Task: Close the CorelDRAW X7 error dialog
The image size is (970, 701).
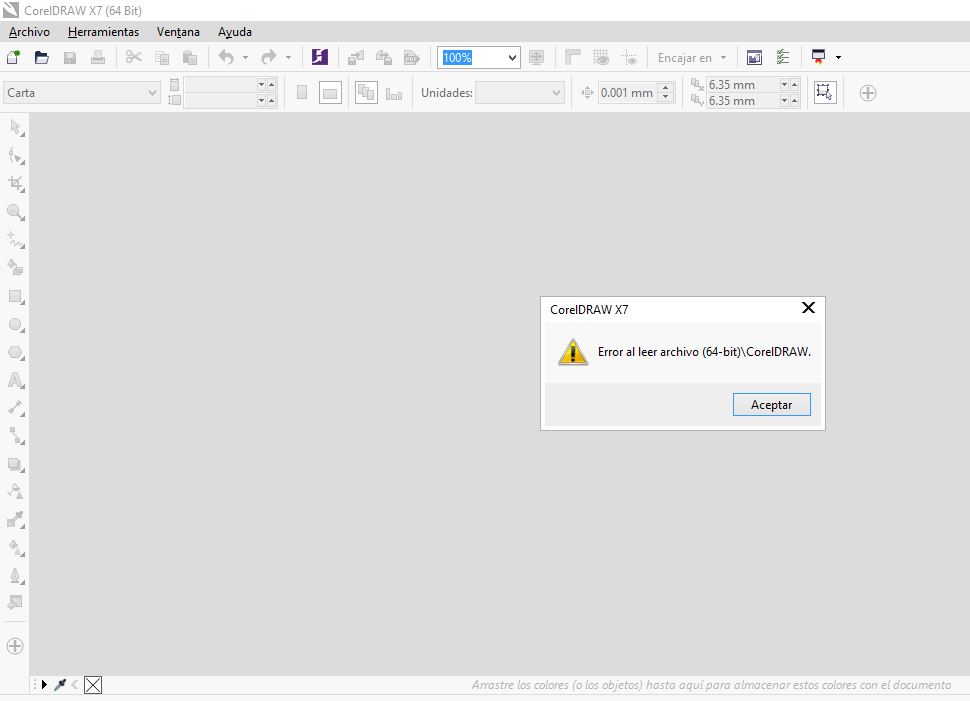Action: (x=808, y=308)
